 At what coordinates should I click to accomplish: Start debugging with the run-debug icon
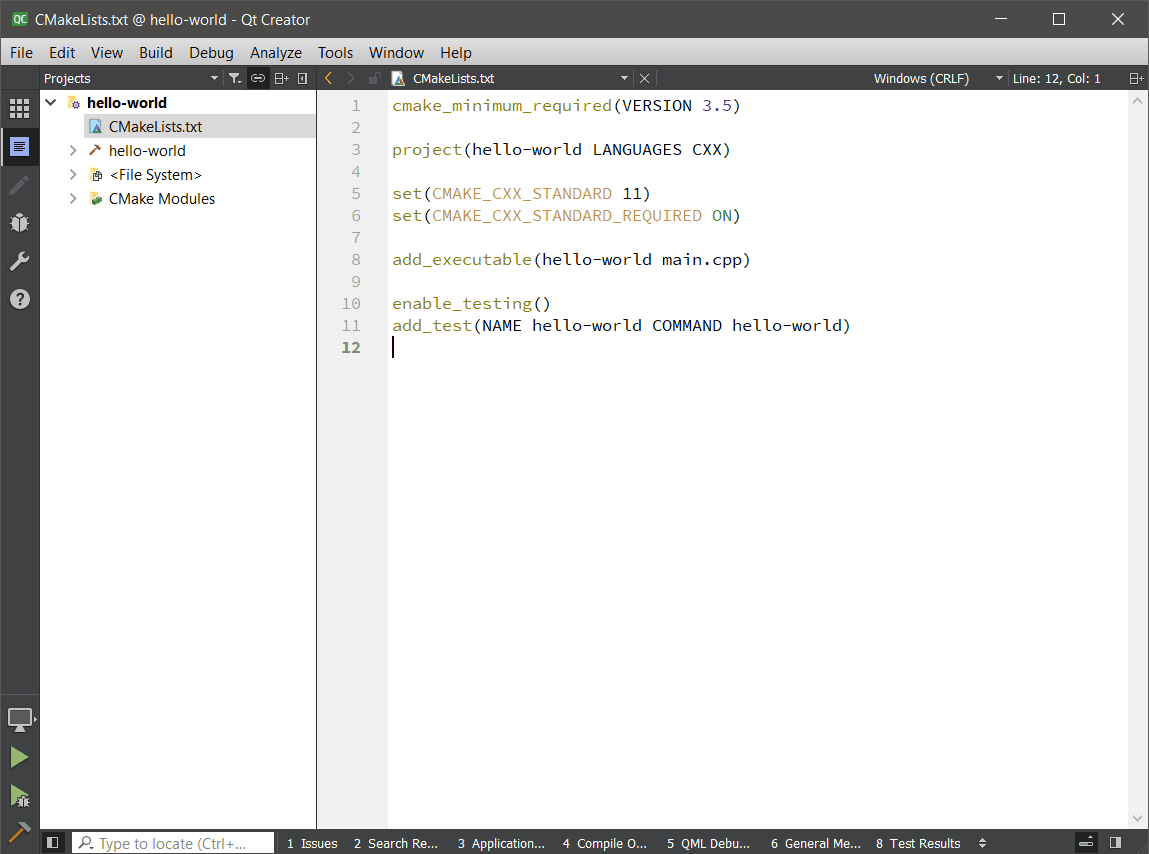pos(19,795)
